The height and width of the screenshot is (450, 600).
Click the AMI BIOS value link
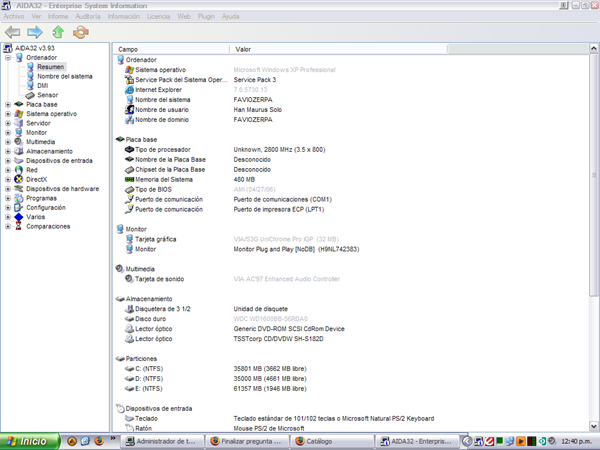tap(254, 189)
